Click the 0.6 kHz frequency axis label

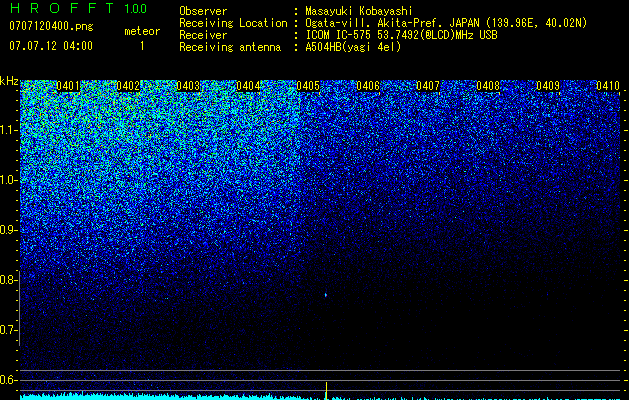[x=9, y=380]
